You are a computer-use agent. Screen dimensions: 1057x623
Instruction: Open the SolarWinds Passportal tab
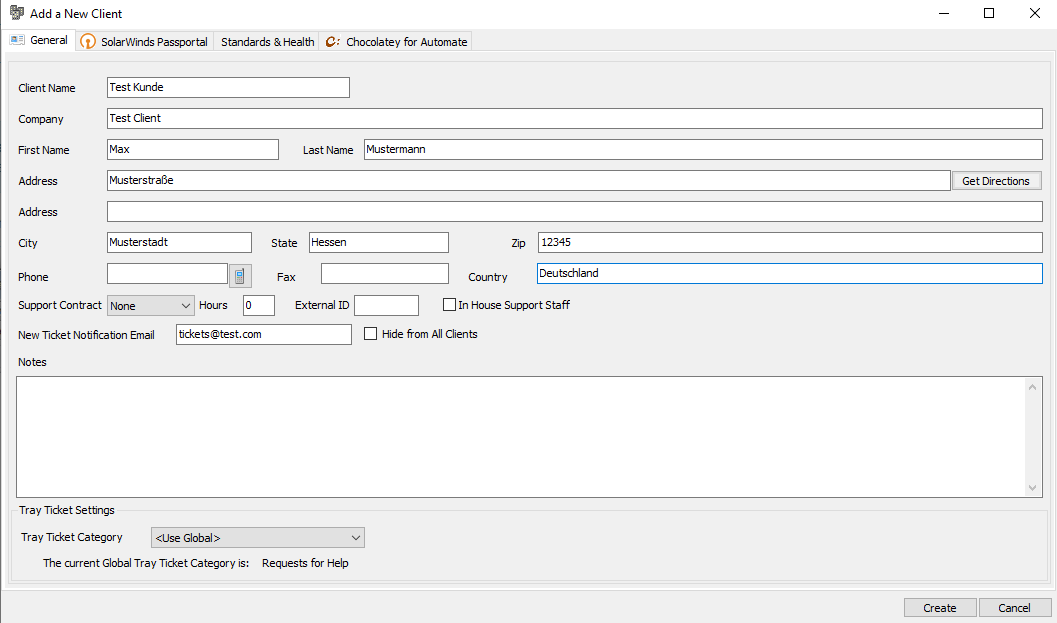145,42
